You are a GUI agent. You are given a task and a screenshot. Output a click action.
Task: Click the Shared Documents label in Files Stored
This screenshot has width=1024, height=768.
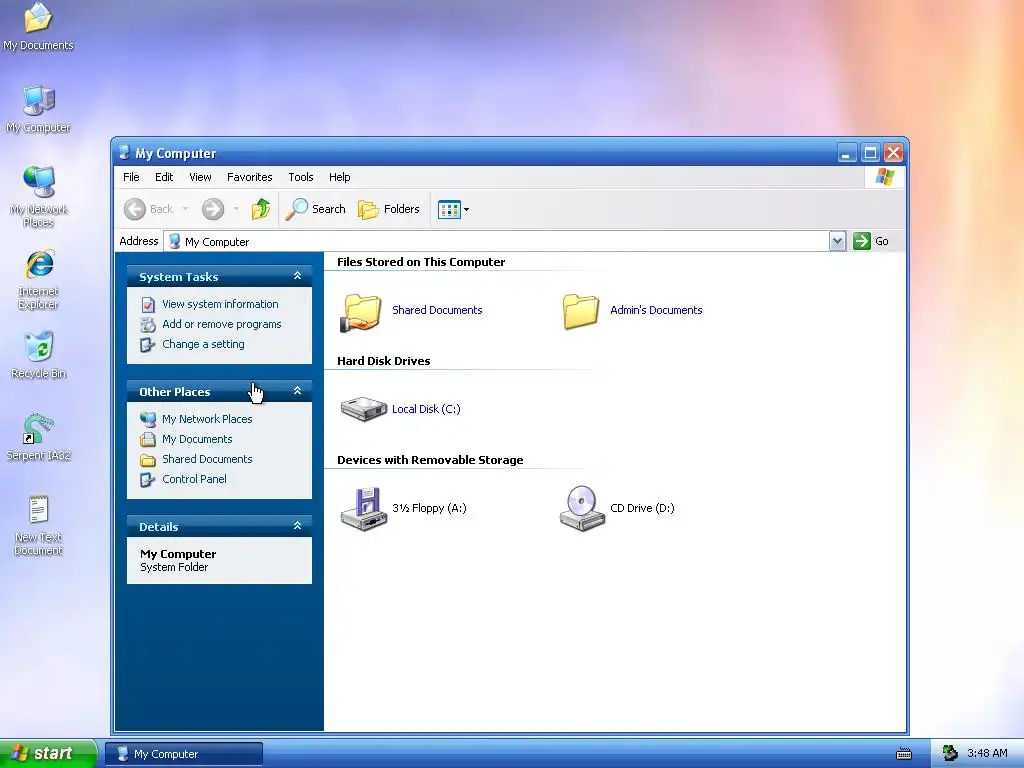point(437,310)
